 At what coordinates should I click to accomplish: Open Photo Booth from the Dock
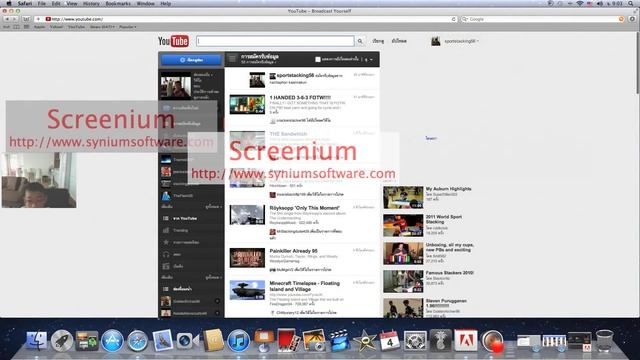click(289, 341)
